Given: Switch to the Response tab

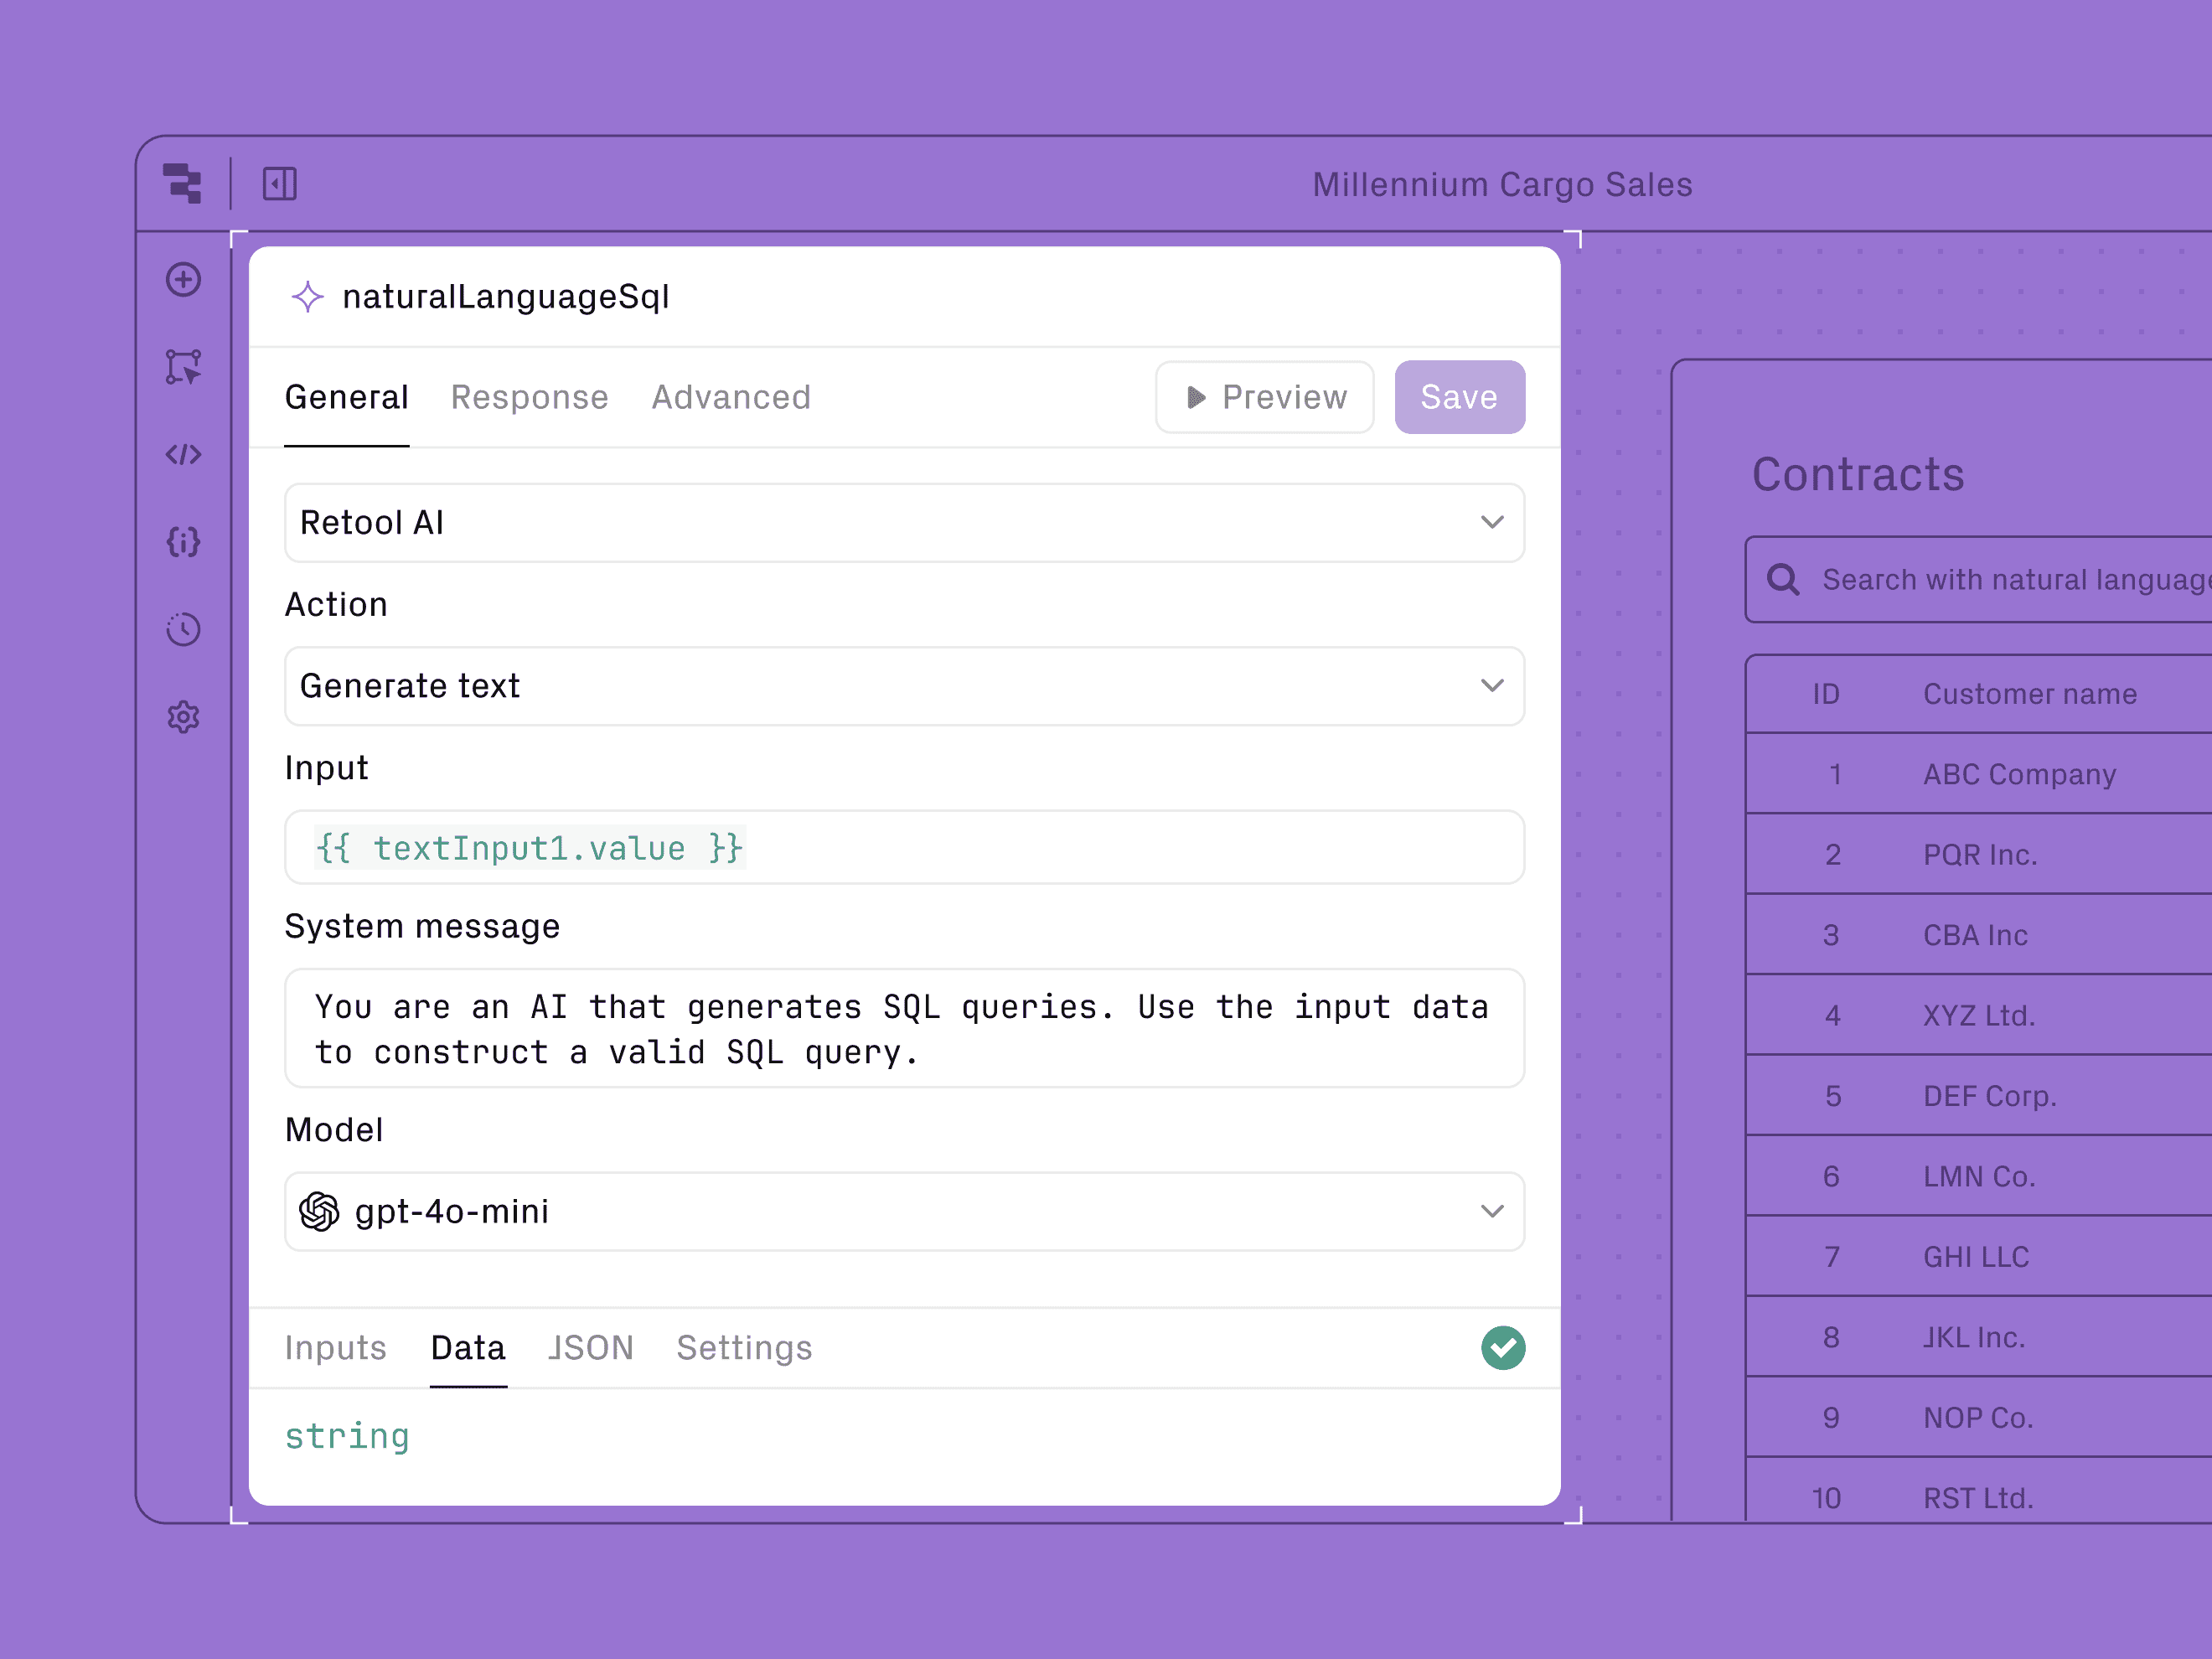Looking at the screenshot, I should click(530, 397).
